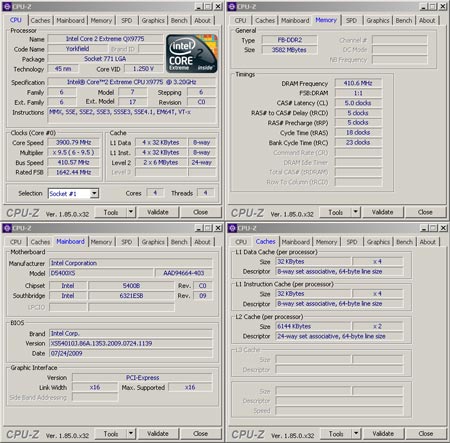The height and width of the screenshot is (443, 450).
Task: Click CPU-Z app icon in Caches window title
Action: [232, 228]
